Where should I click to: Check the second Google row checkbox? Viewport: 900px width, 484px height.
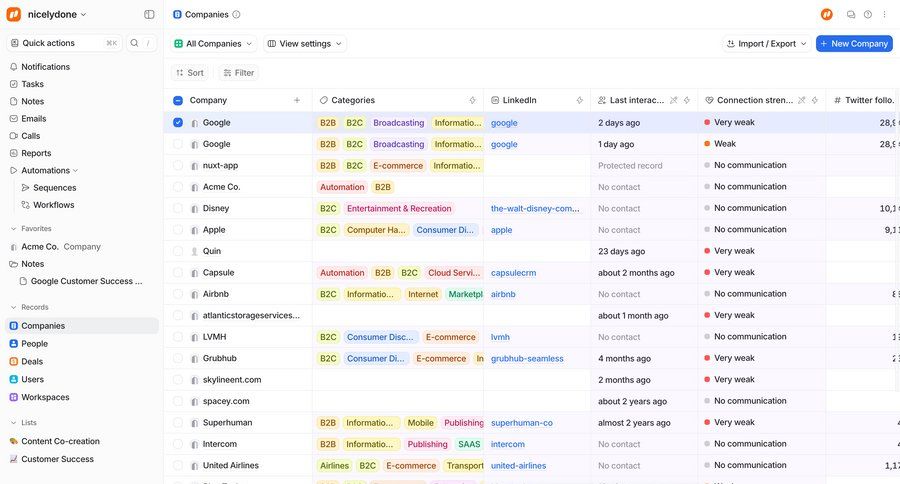click(x=178, y=144)
